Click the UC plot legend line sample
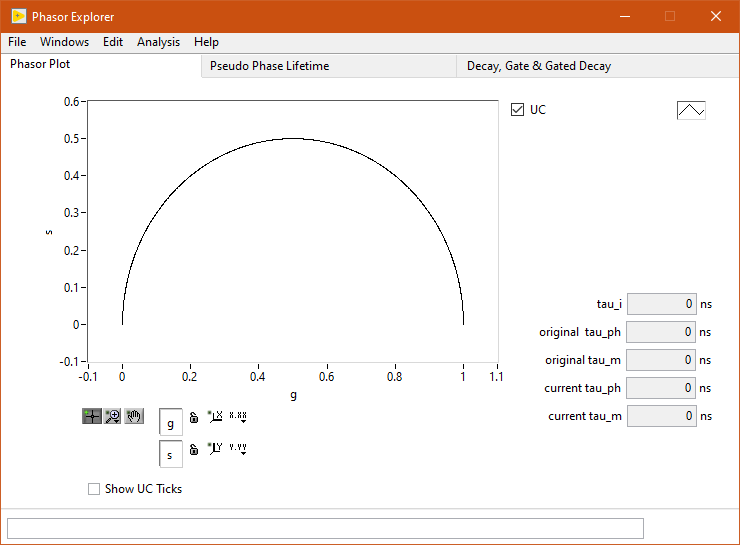The image size is (740, 545). pyautogui.click(x=691, y=110)
